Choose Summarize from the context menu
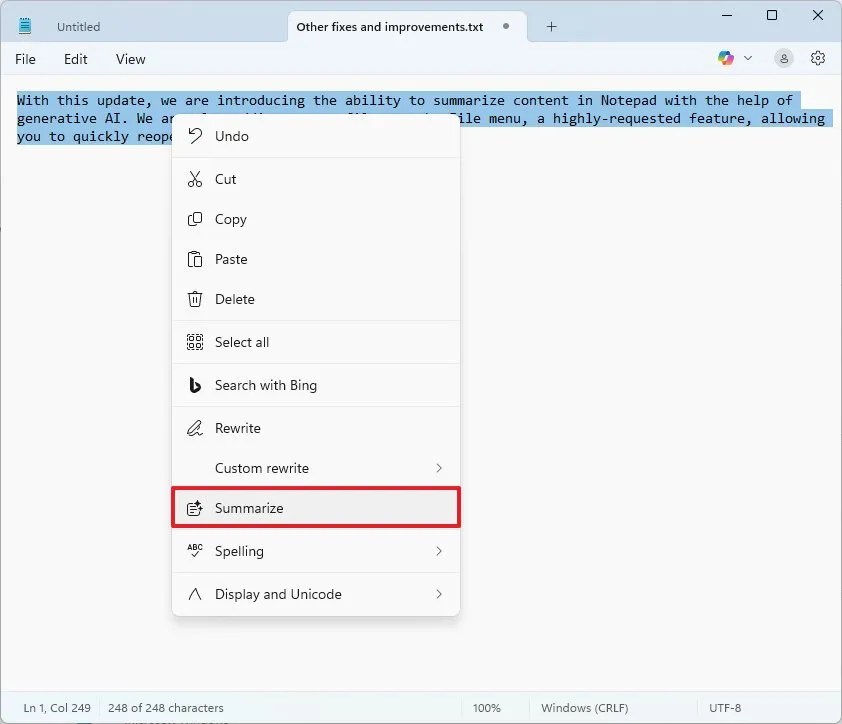This screenshot has height=724, width=842. click(250, 508)
